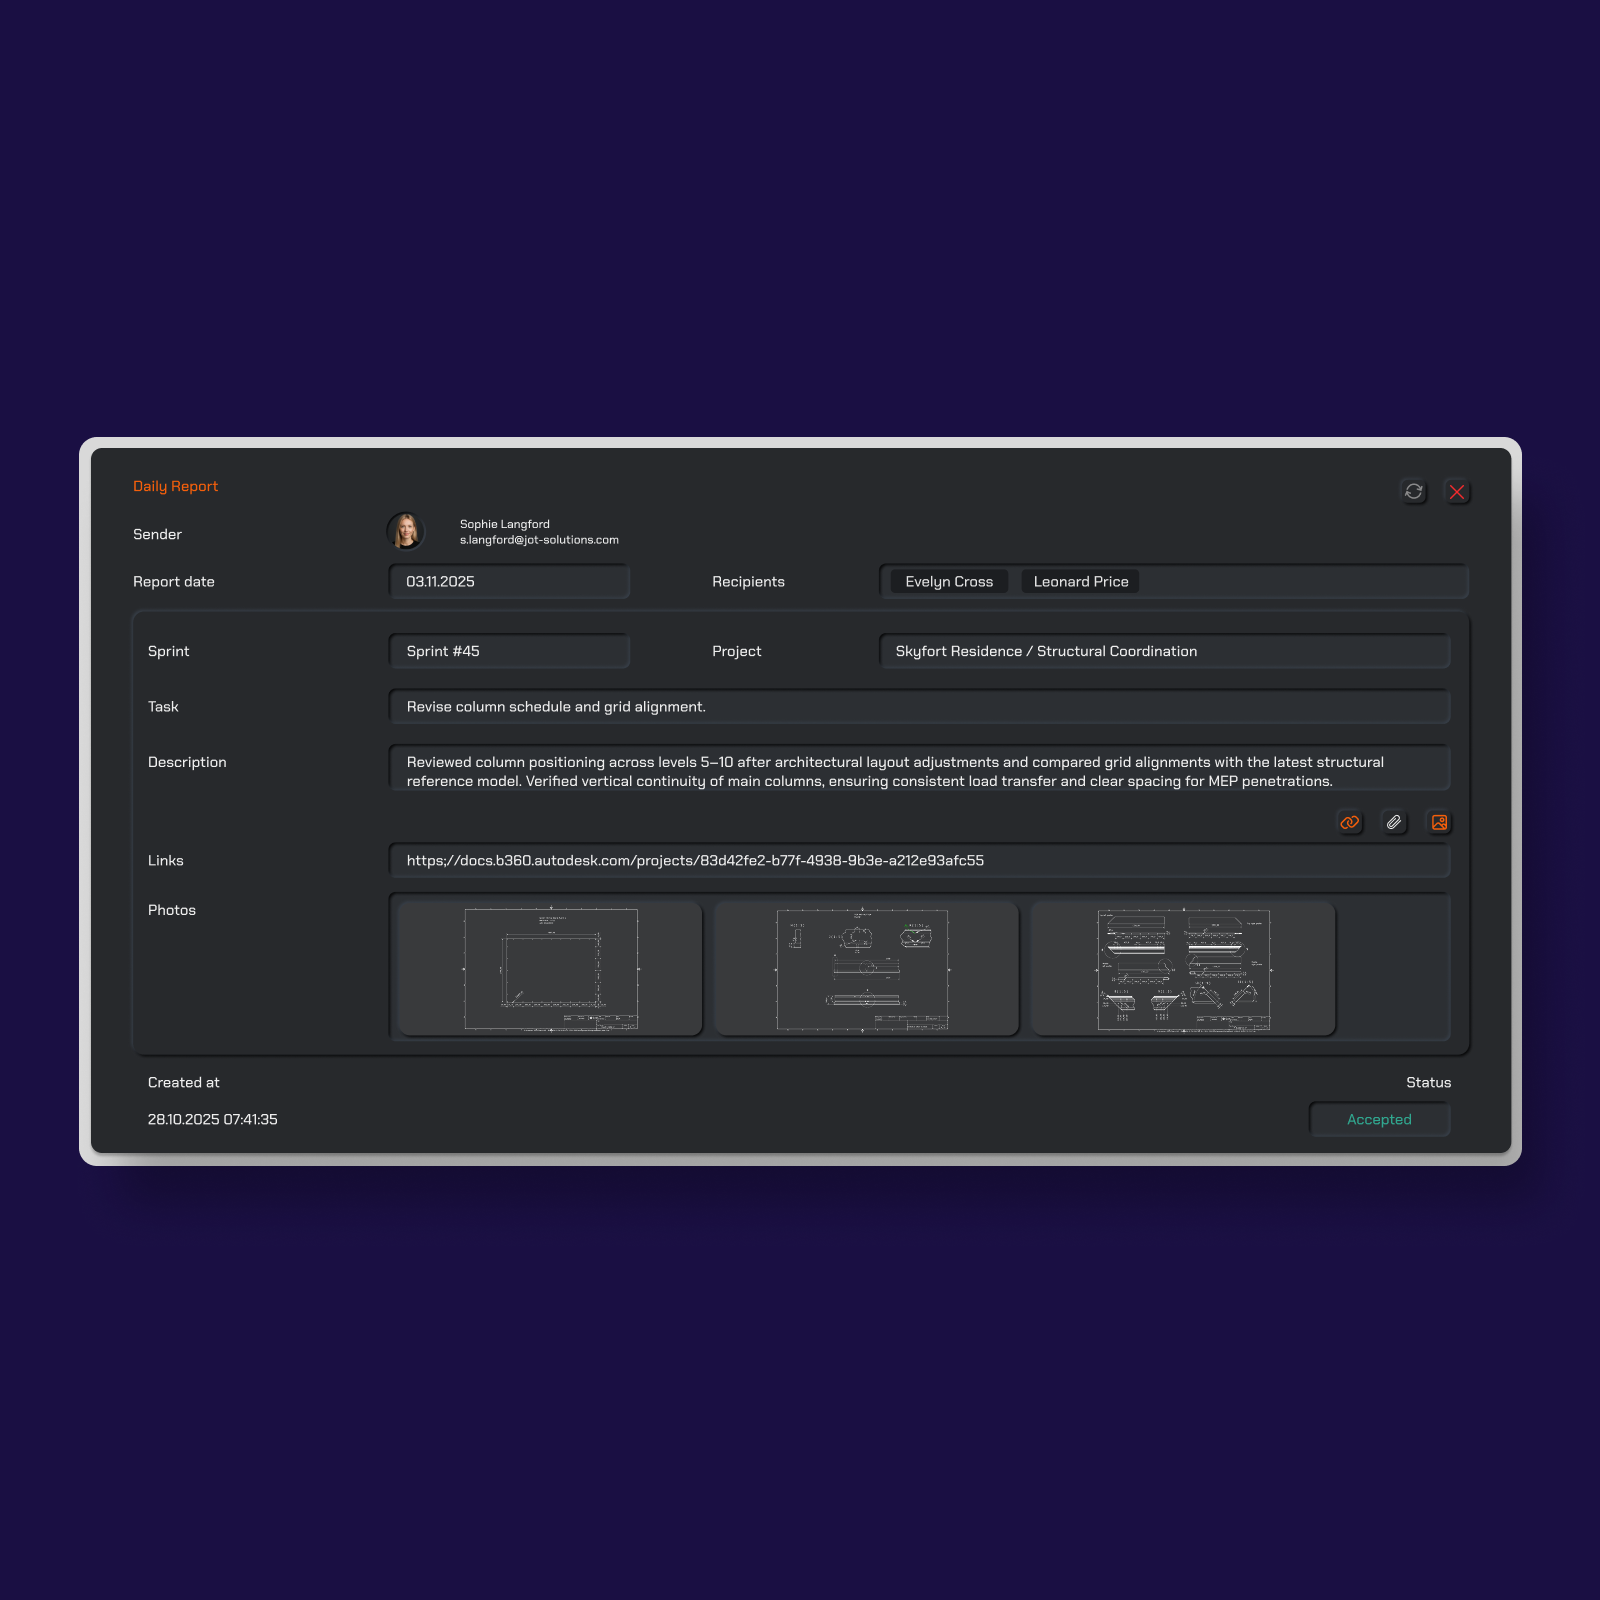Click the add photo icon
This screenshot has height=1600, width=1600.
[1439, 822]
